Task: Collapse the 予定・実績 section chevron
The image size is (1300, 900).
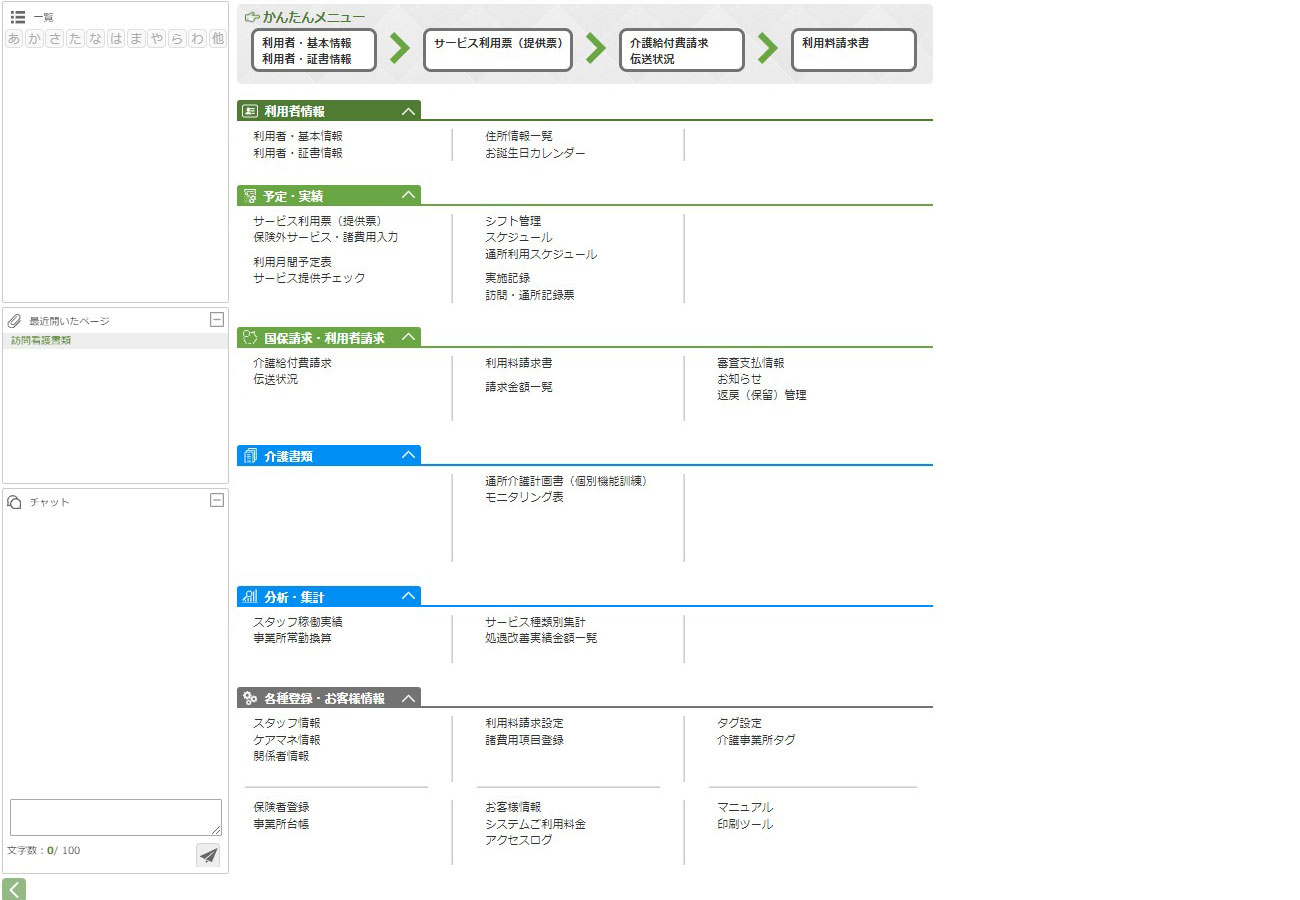Action: (x=408, y=196)
